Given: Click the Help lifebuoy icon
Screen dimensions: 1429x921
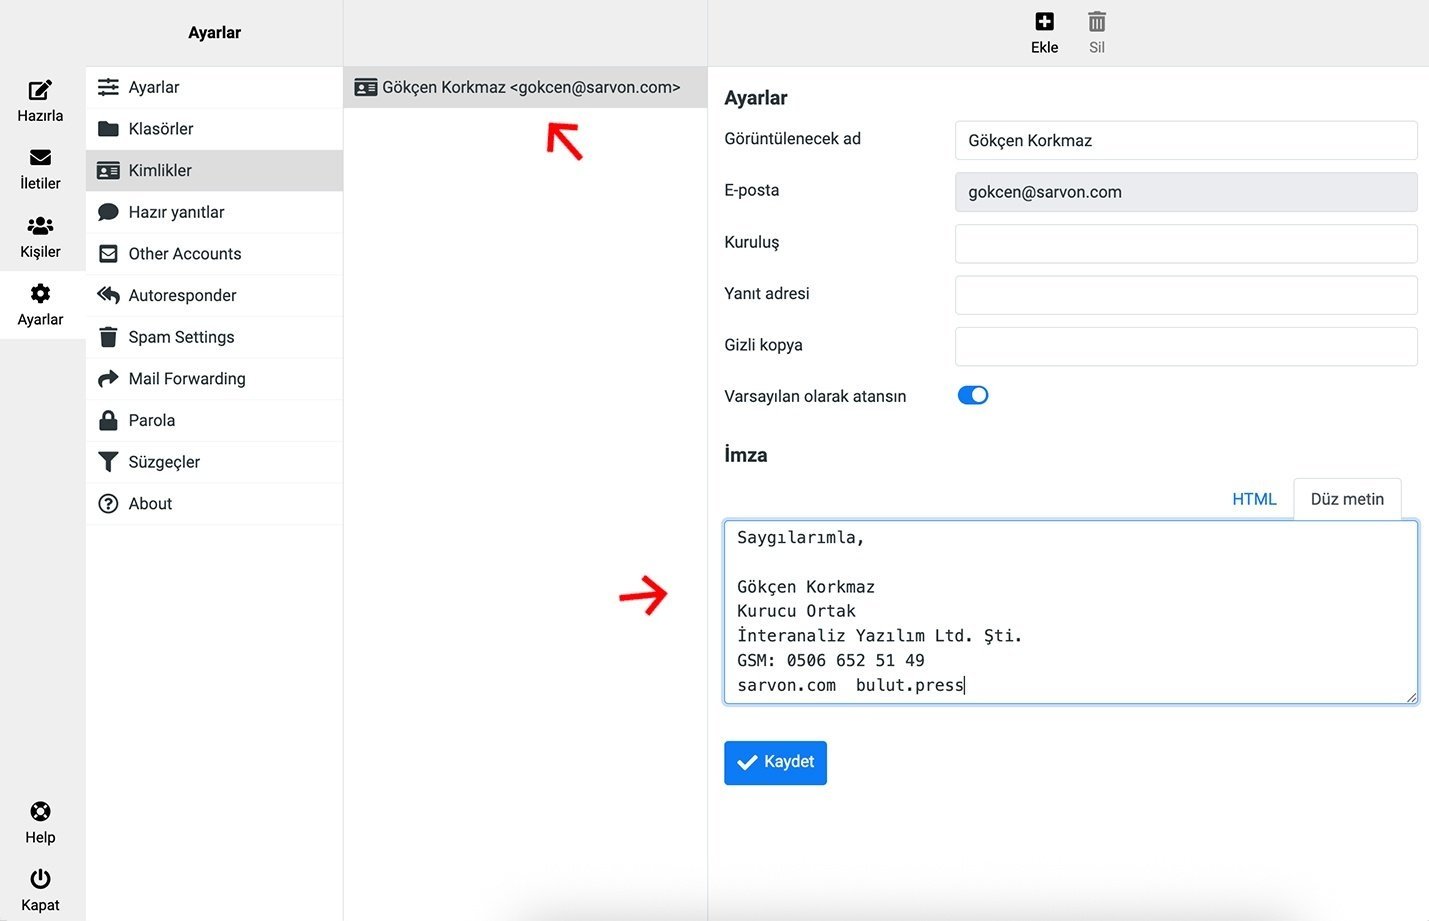Looking at the screenshot, I should pos(40,811).
